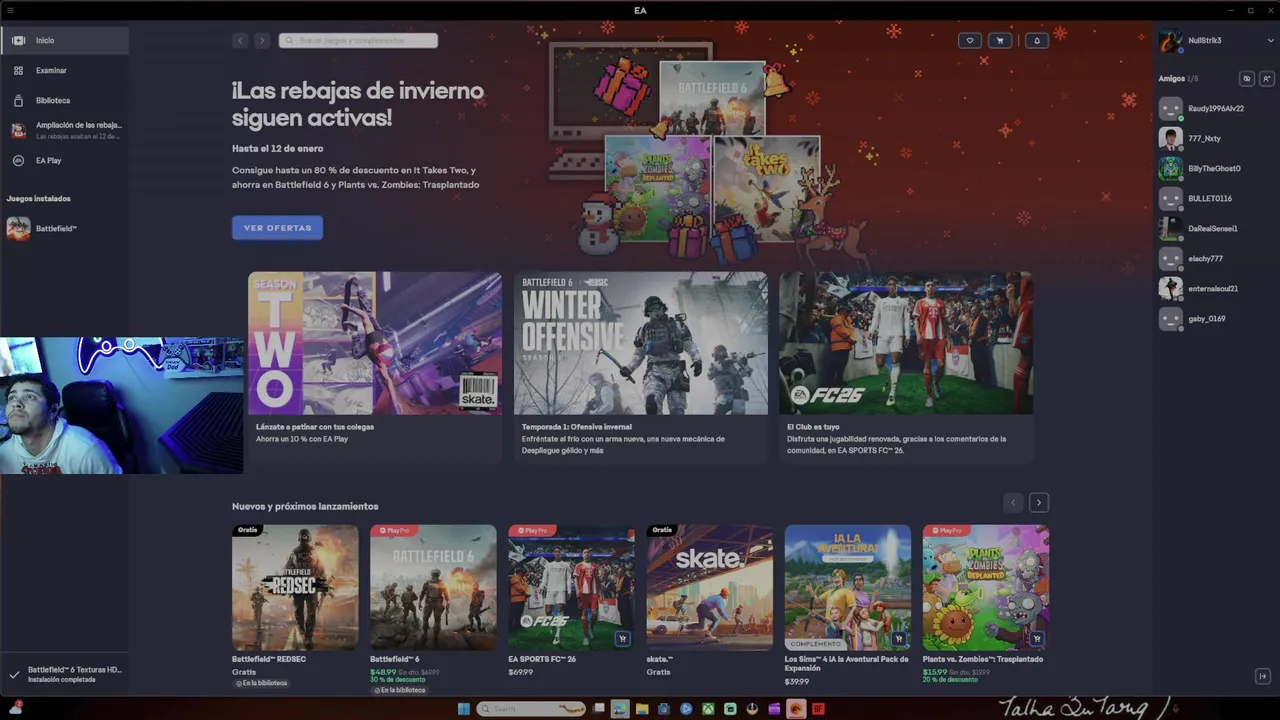Image resolution: width=1280 pixels, height=720 pixels.
Task: Open 777_Nxty friend entry
Action: (x=1215, y=138)
